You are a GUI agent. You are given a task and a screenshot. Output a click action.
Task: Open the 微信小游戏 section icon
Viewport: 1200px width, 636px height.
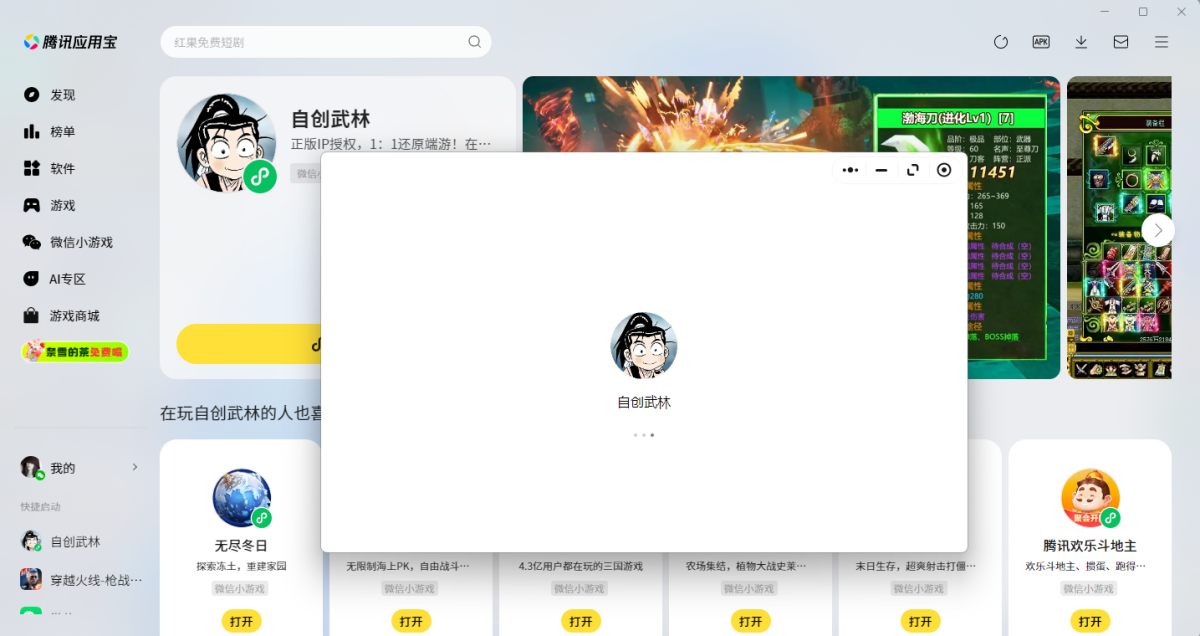pyautogui.click(x=31, y=242)
